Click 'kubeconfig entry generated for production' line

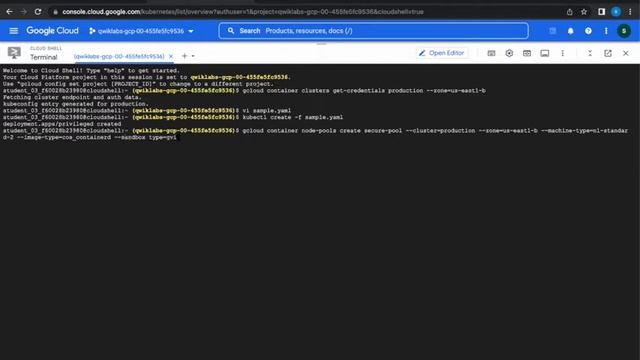click(x=76, y=104)
